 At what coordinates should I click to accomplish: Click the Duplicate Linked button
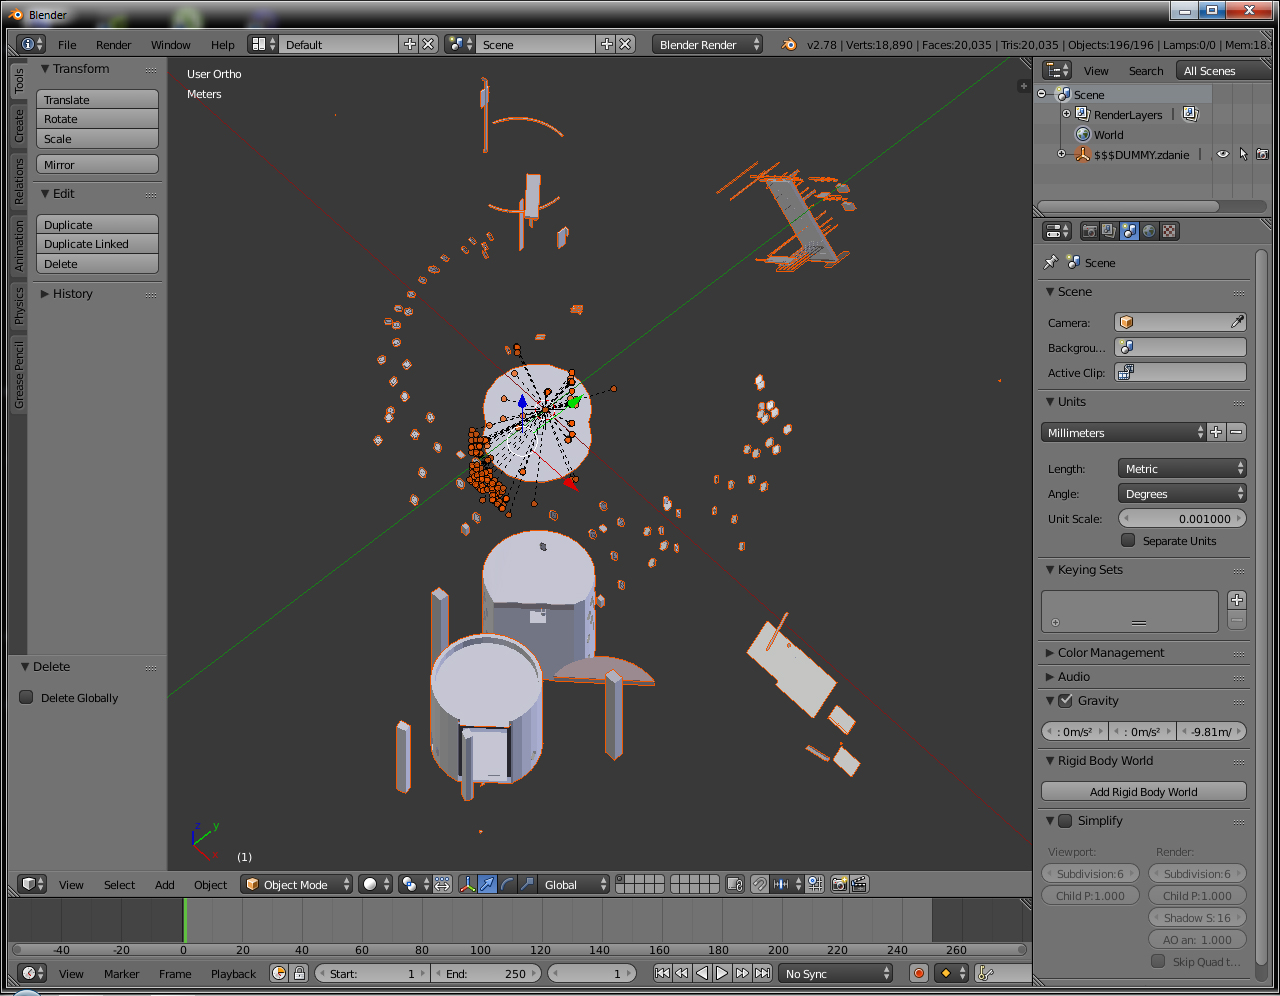97,244
